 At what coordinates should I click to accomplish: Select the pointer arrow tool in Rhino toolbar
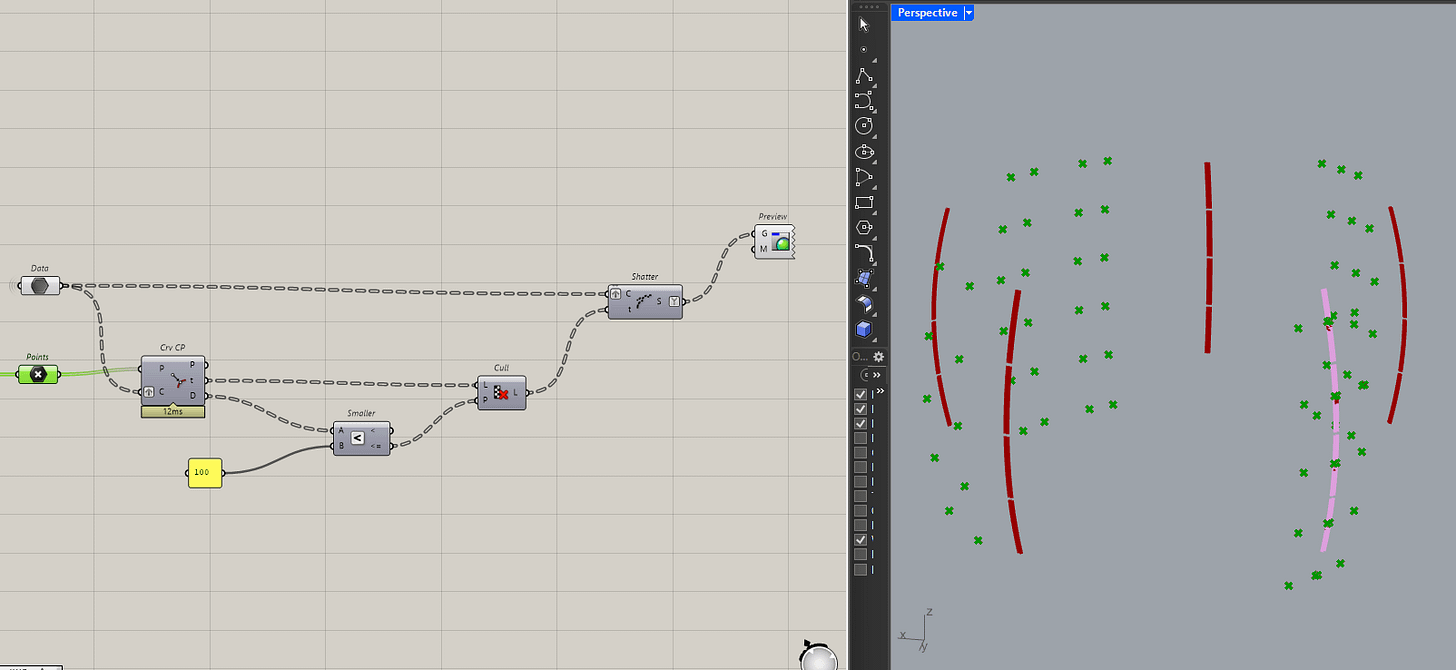pyautogui.click(x=865, y=24)
